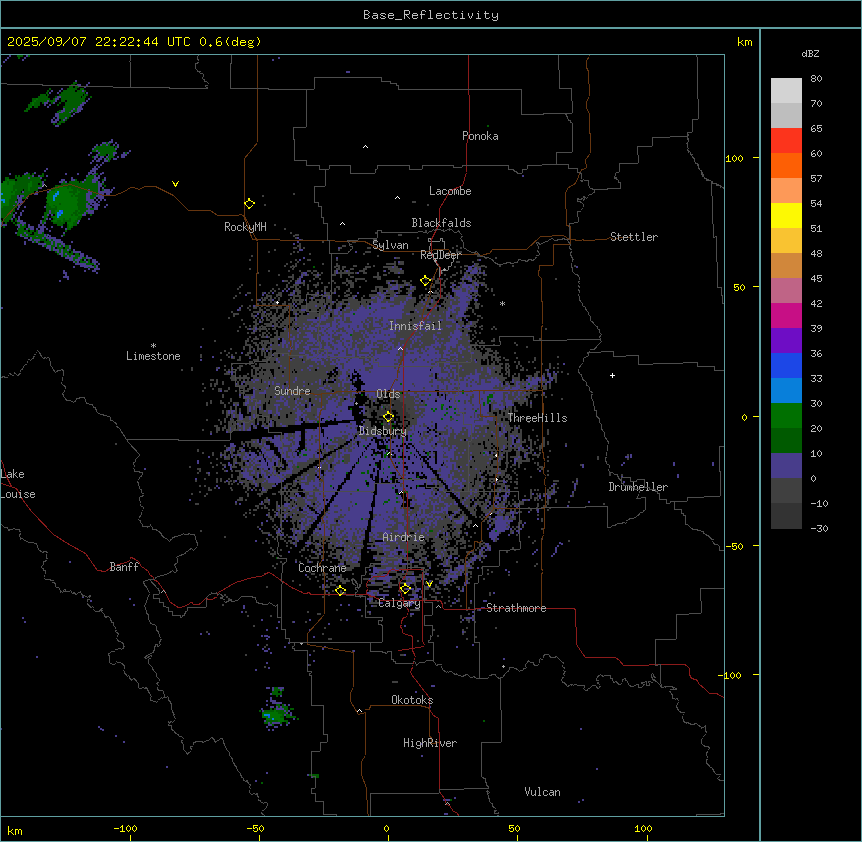Click the yellow marker above Calgary label
Viewport: 862px width, 842px height.
[405, 588]
